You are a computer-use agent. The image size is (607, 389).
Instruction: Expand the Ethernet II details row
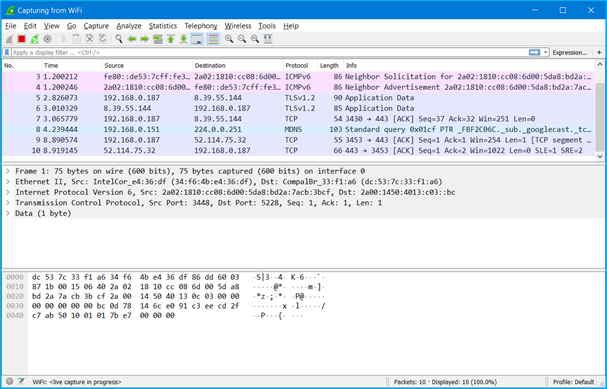click(x=7, y=182)
